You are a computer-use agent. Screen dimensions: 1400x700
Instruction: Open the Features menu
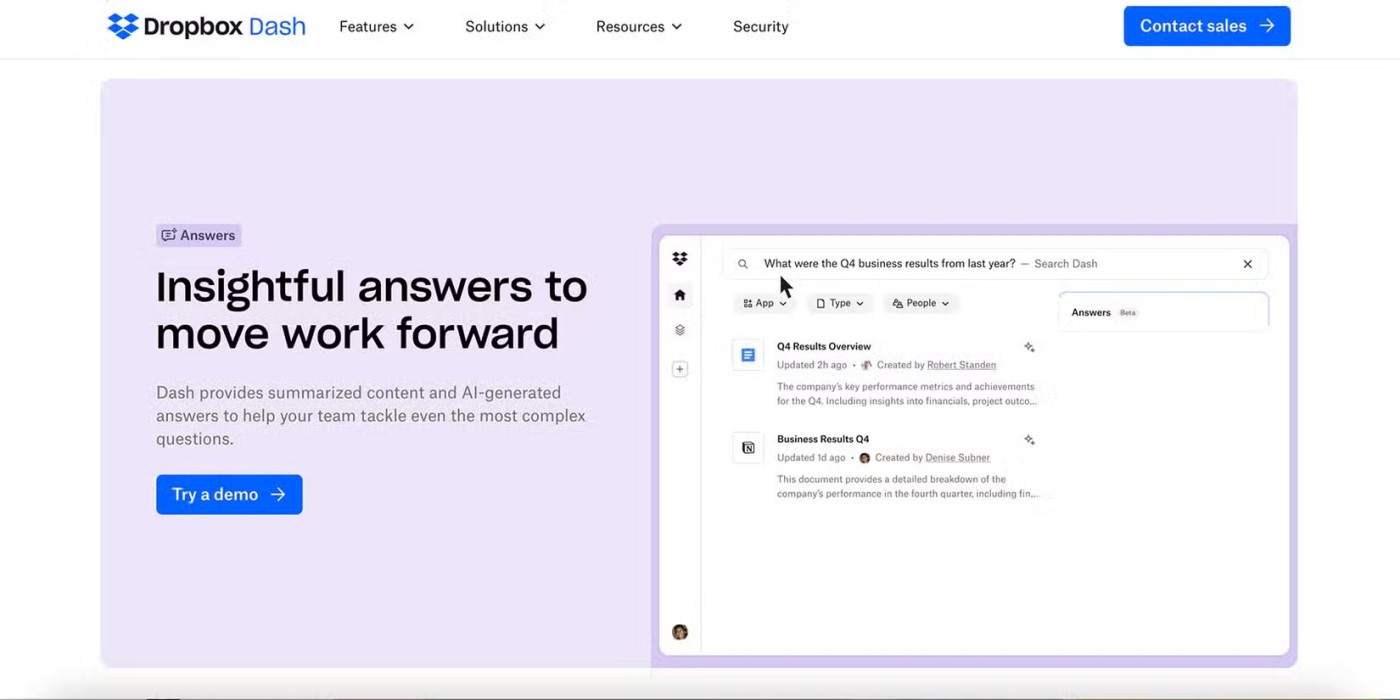point(376,27)
